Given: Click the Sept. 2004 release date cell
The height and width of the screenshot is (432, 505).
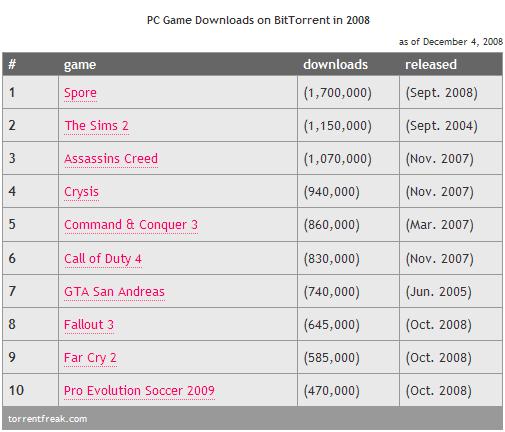Looking at the screenshot, I should (441, 126).
